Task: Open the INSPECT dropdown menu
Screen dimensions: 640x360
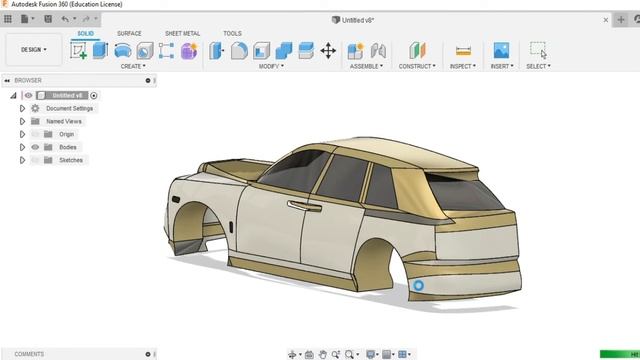Action: tap(463, 66)
